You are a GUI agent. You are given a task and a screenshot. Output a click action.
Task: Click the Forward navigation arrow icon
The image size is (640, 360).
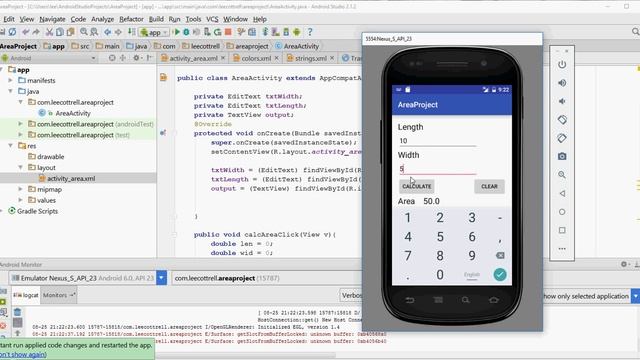(118, 32)
